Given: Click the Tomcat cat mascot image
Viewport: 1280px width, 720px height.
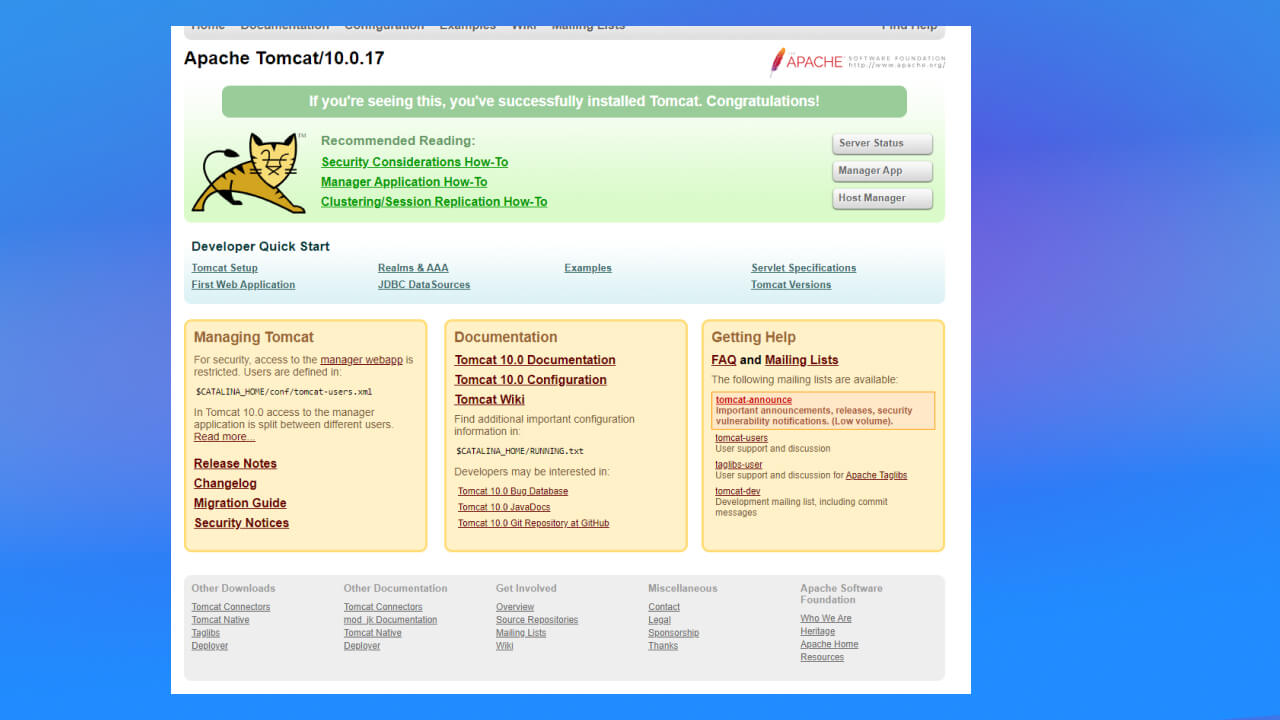Looking at the screenshot, I should [x=249, y=172].
